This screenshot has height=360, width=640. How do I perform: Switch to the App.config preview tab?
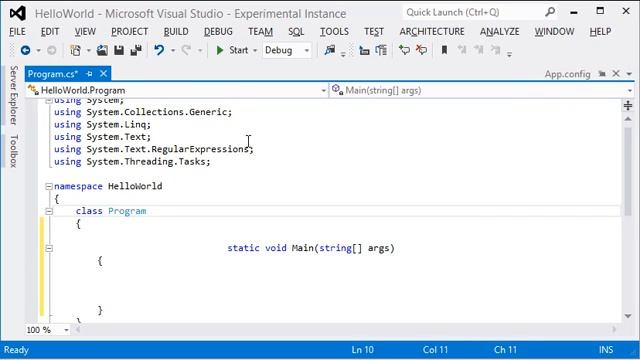567,74
